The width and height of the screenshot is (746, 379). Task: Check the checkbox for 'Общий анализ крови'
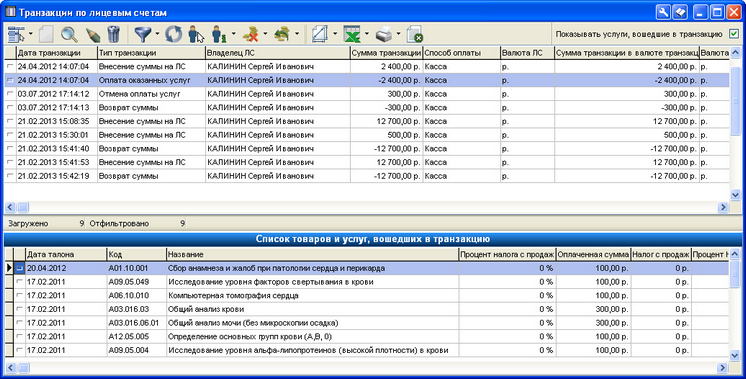(20, 309)
